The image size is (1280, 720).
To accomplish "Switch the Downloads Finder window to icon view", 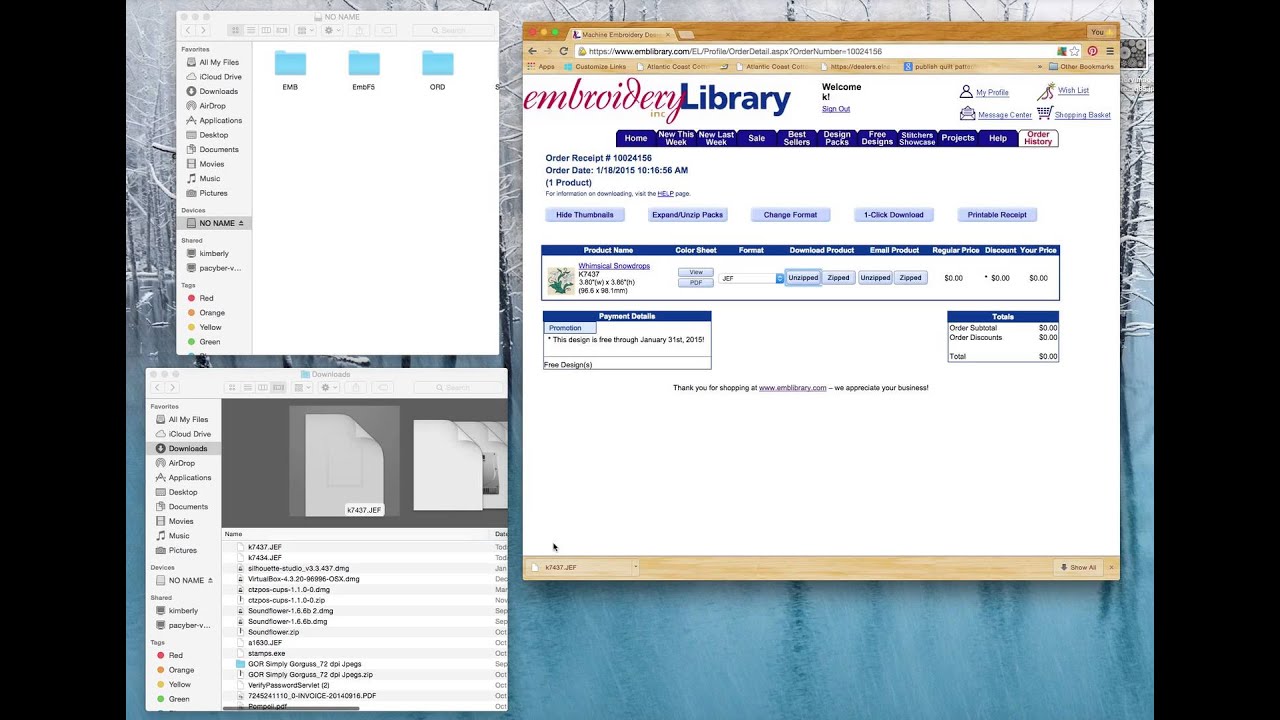I will coord(232,388).
